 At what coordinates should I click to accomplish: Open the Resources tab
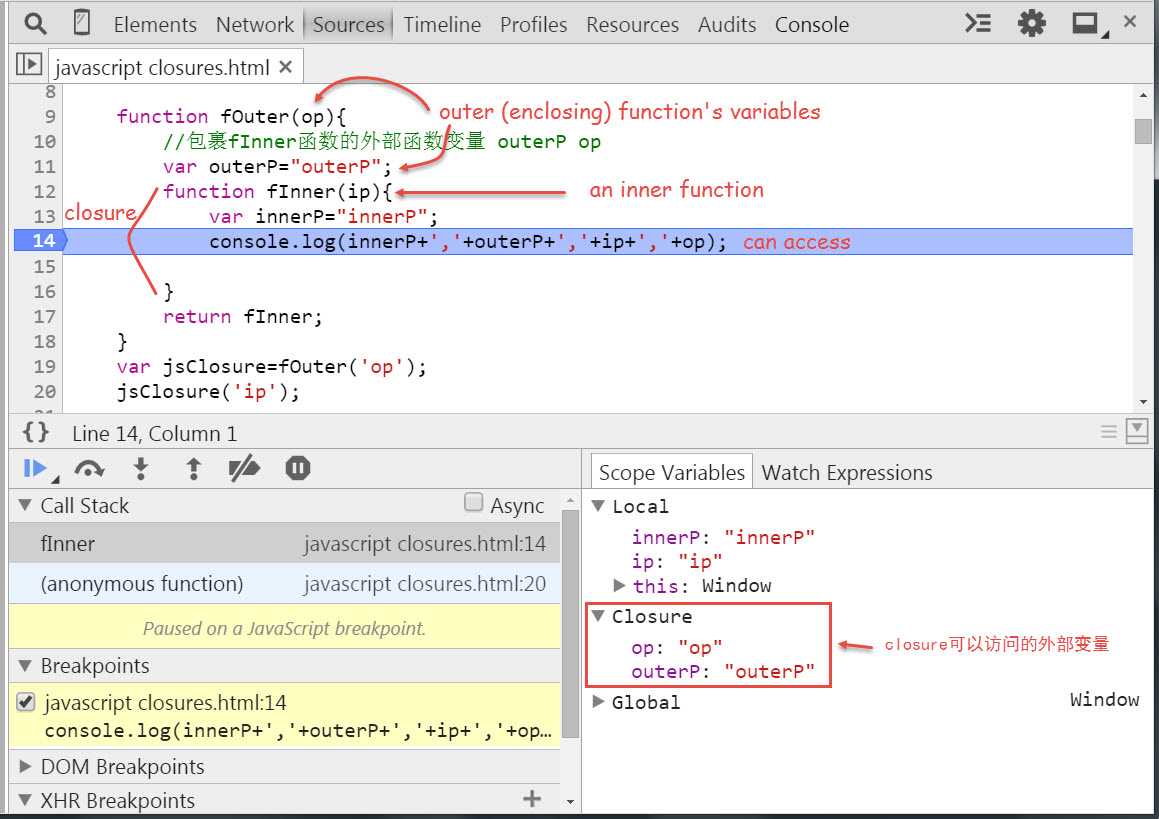[632, 24]
